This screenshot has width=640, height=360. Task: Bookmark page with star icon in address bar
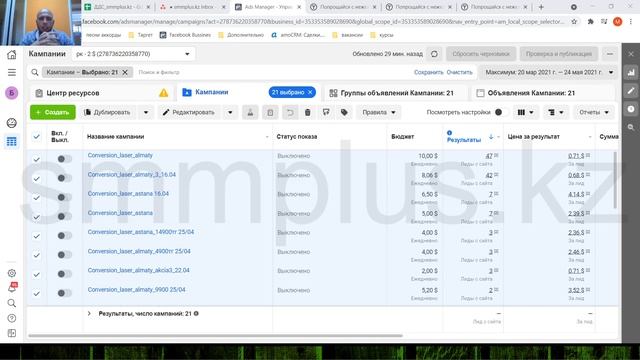click(574, 22)
